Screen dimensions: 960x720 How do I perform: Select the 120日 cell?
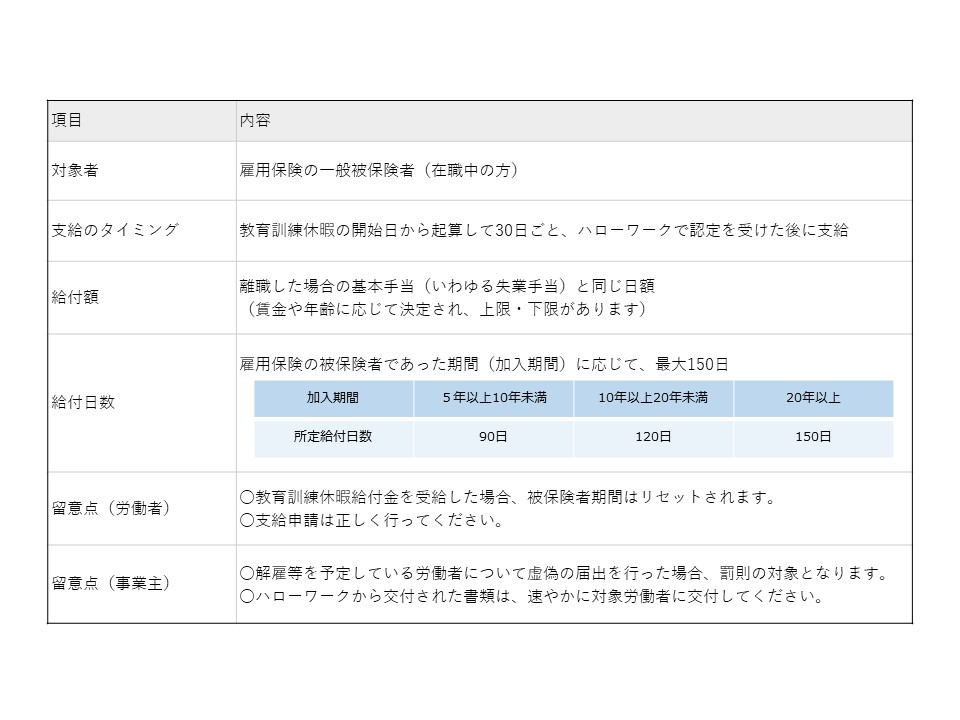[653, 437]
